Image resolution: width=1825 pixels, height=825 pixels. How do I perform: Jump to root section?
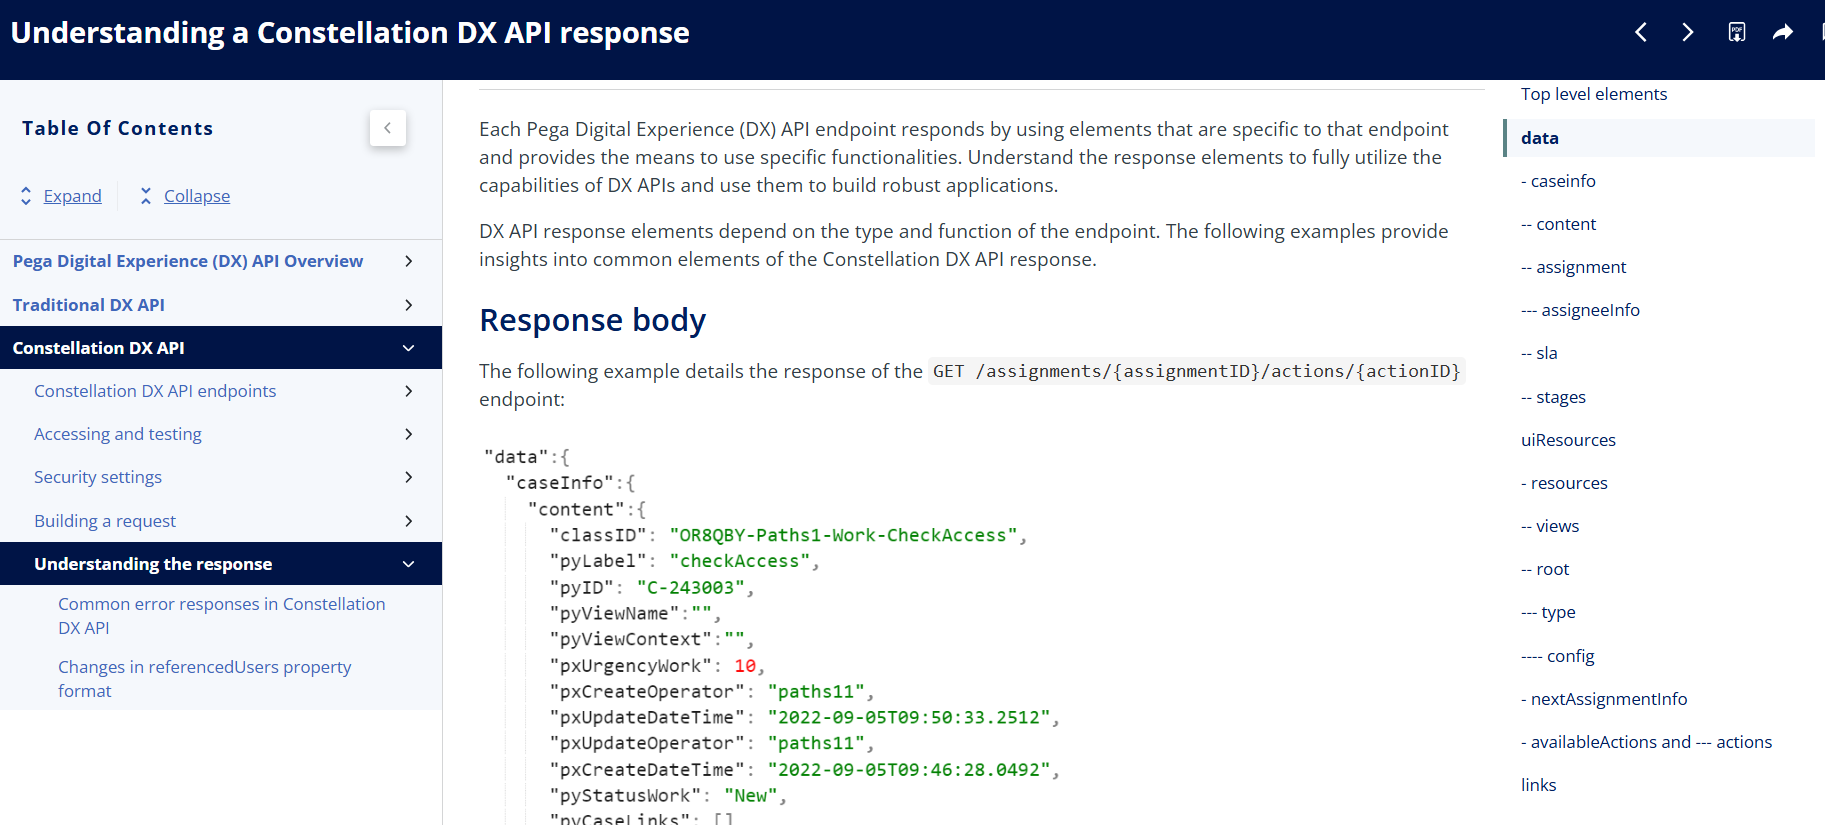[x=1545, y=569]
